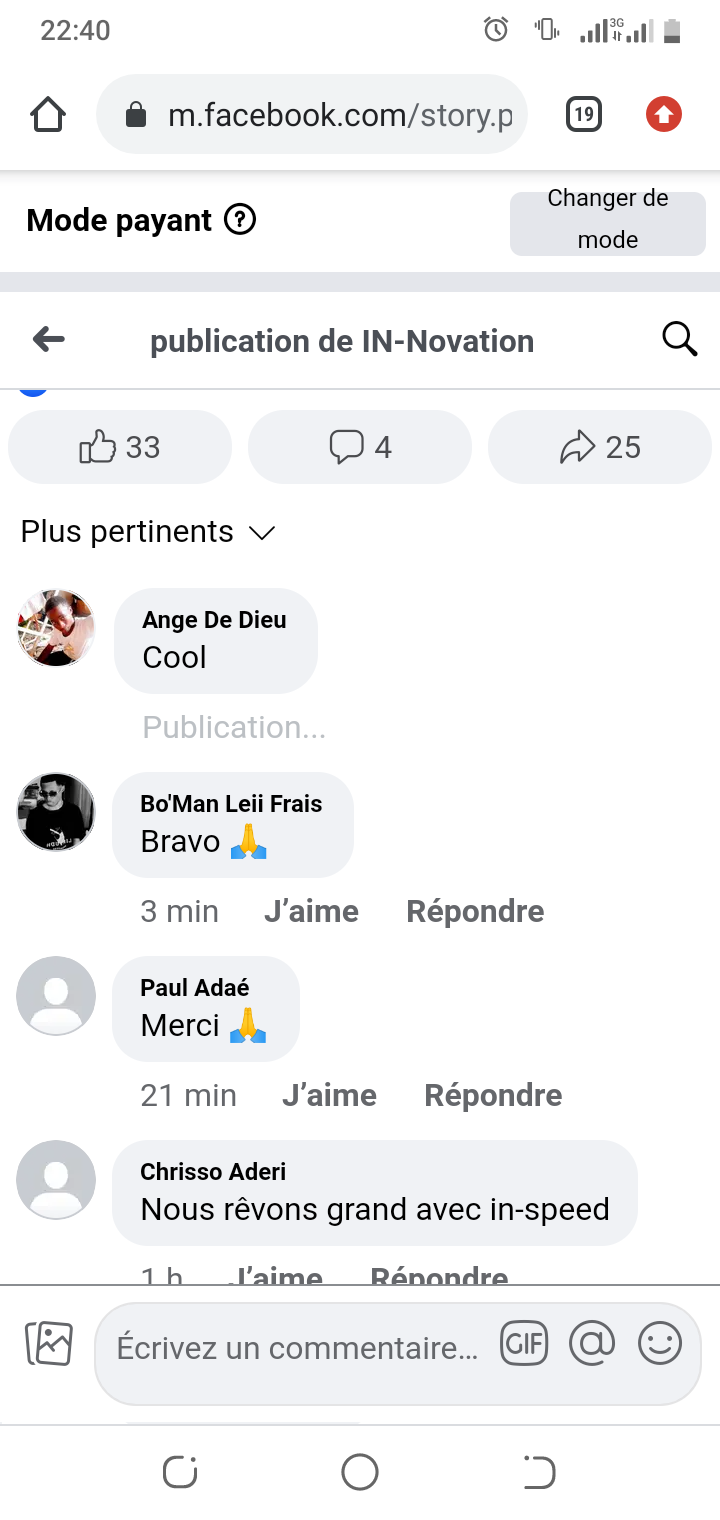
Task: Tap the browser home icon
Action: coord(48,115)
